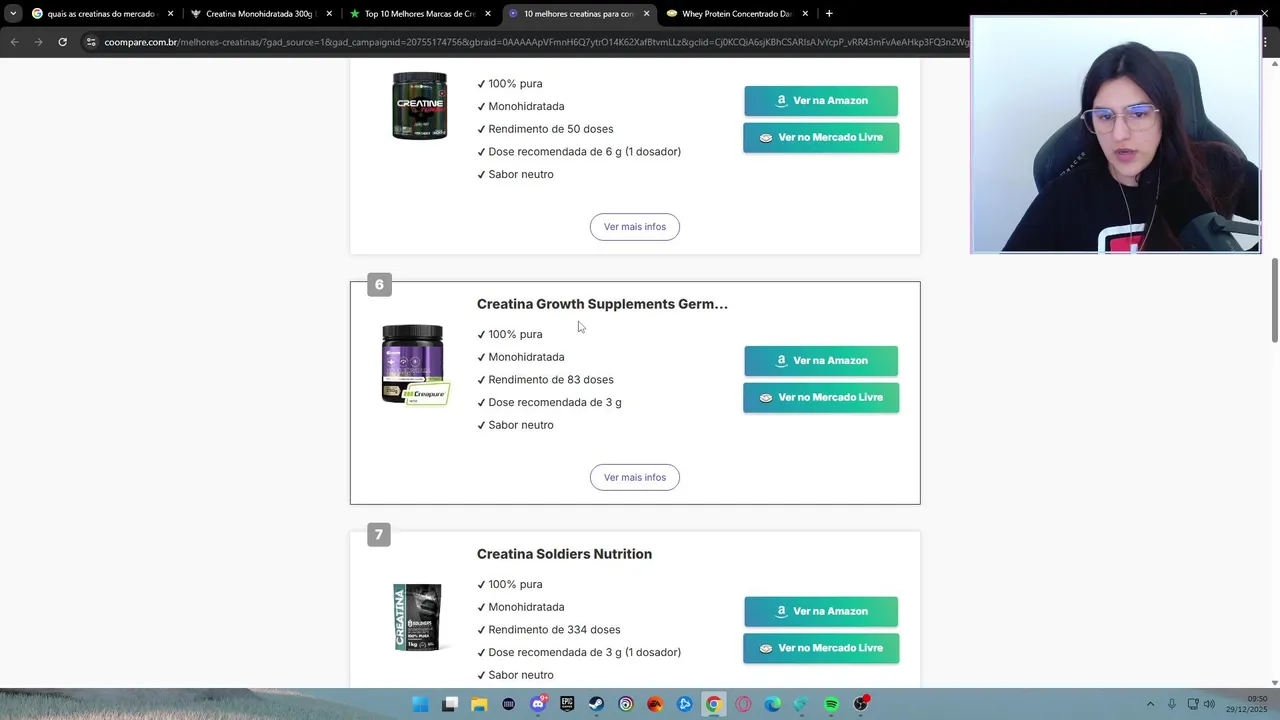Click the microphone icon in system tray
Image resolution: width=1280 pixels, height=720 pixels.
click(x=1171, y=704)
